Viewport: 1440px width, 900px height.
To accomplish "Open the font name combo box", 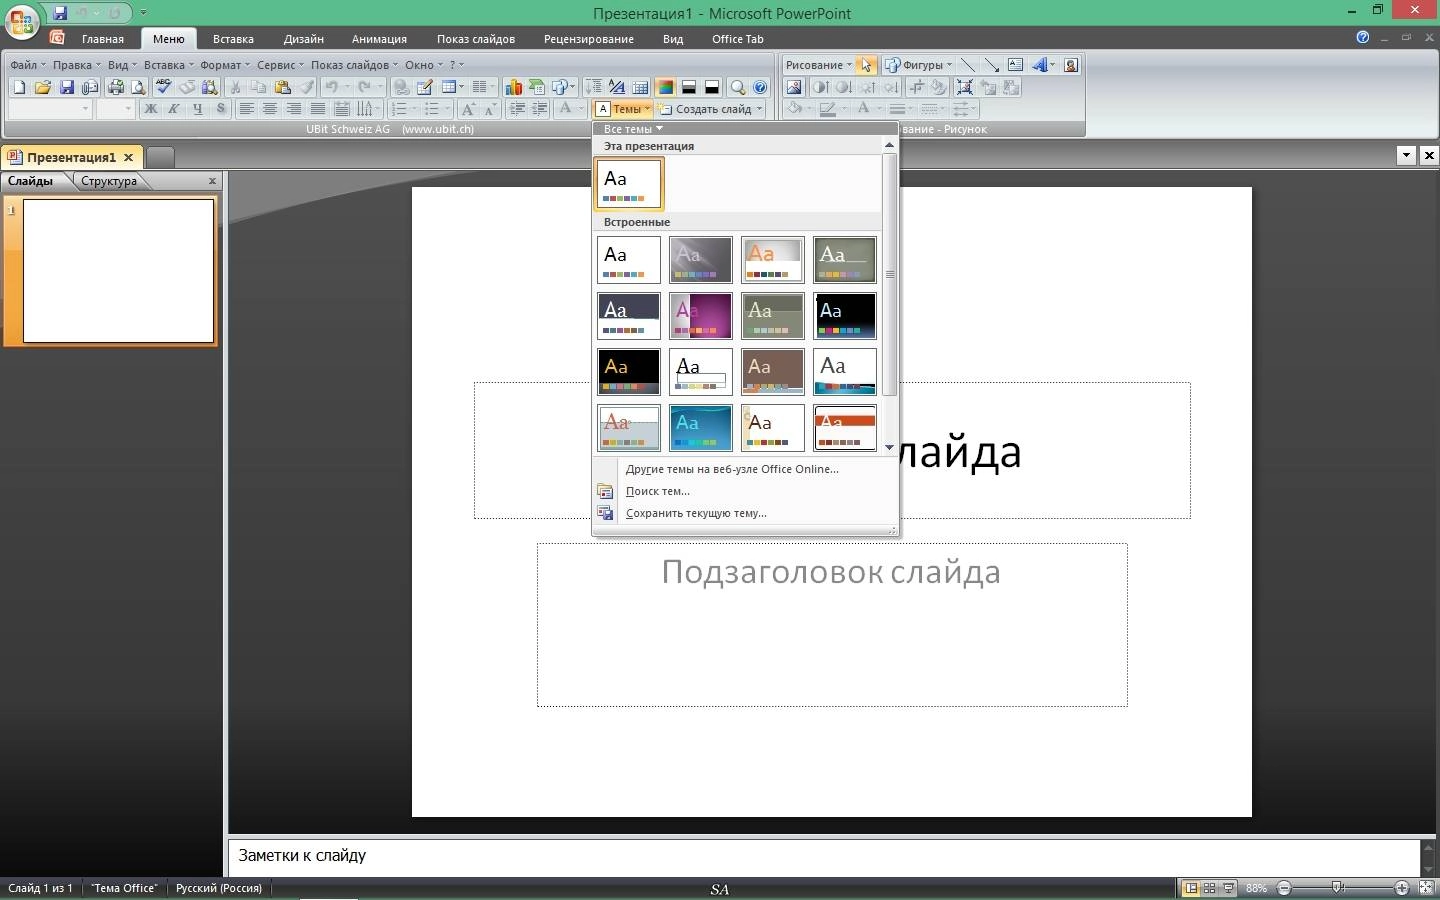I will click(x=50, y=108).
